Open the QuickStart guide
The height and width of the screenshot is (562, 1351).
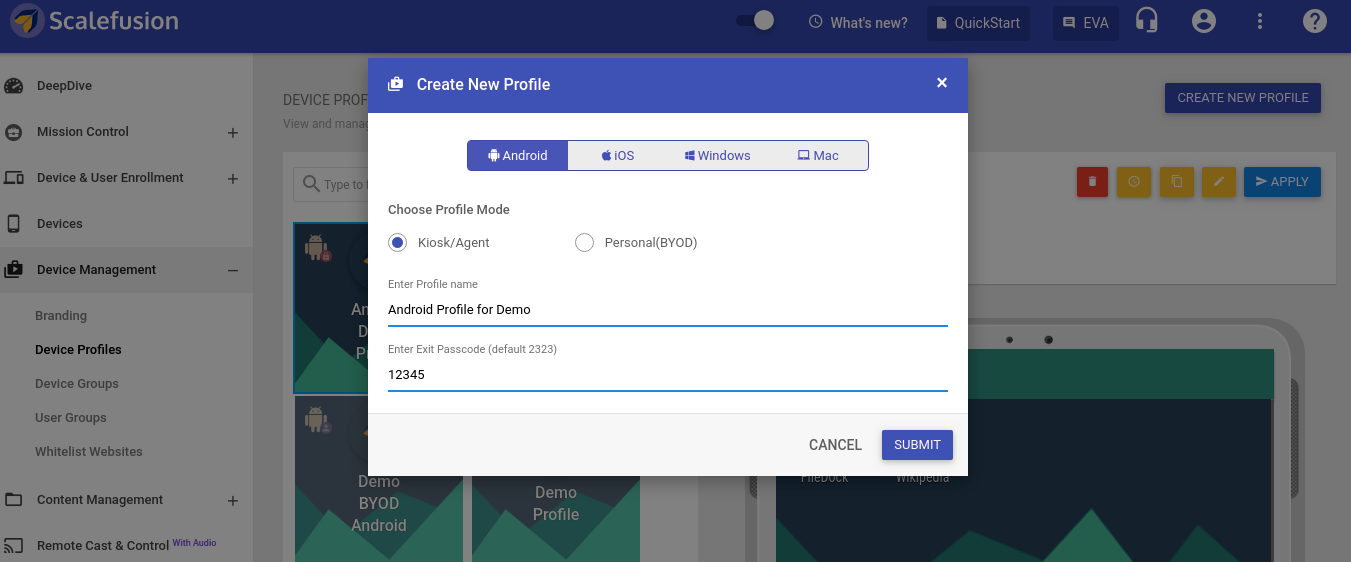(978, 22)
